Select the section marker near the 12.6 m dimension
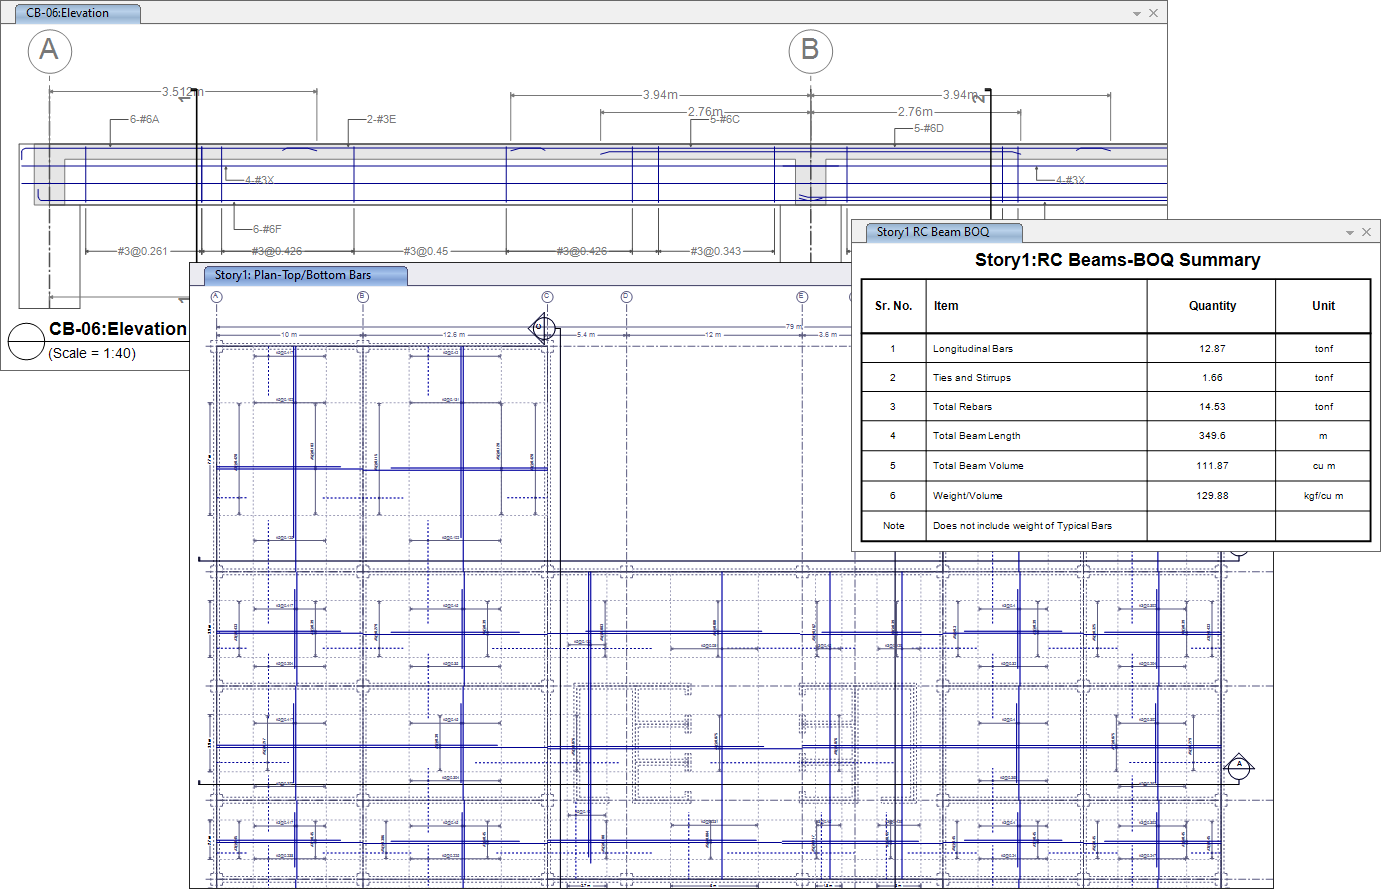 tap(541, 327)
